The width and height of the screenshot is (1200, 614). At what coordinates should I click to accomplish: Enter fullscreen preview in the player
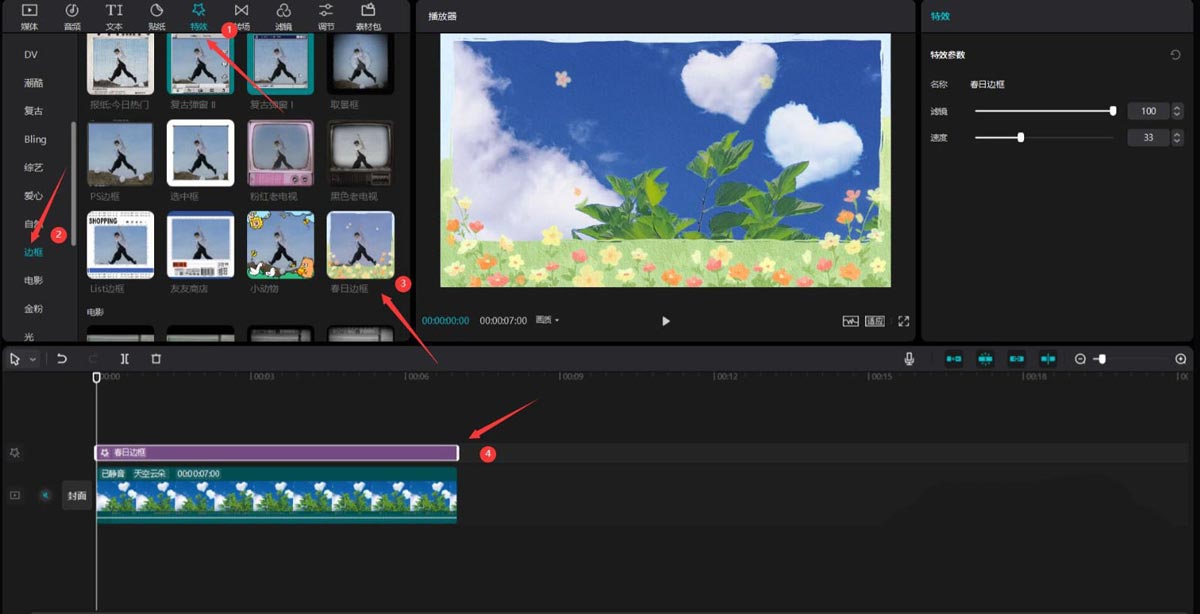pos(904,321)
